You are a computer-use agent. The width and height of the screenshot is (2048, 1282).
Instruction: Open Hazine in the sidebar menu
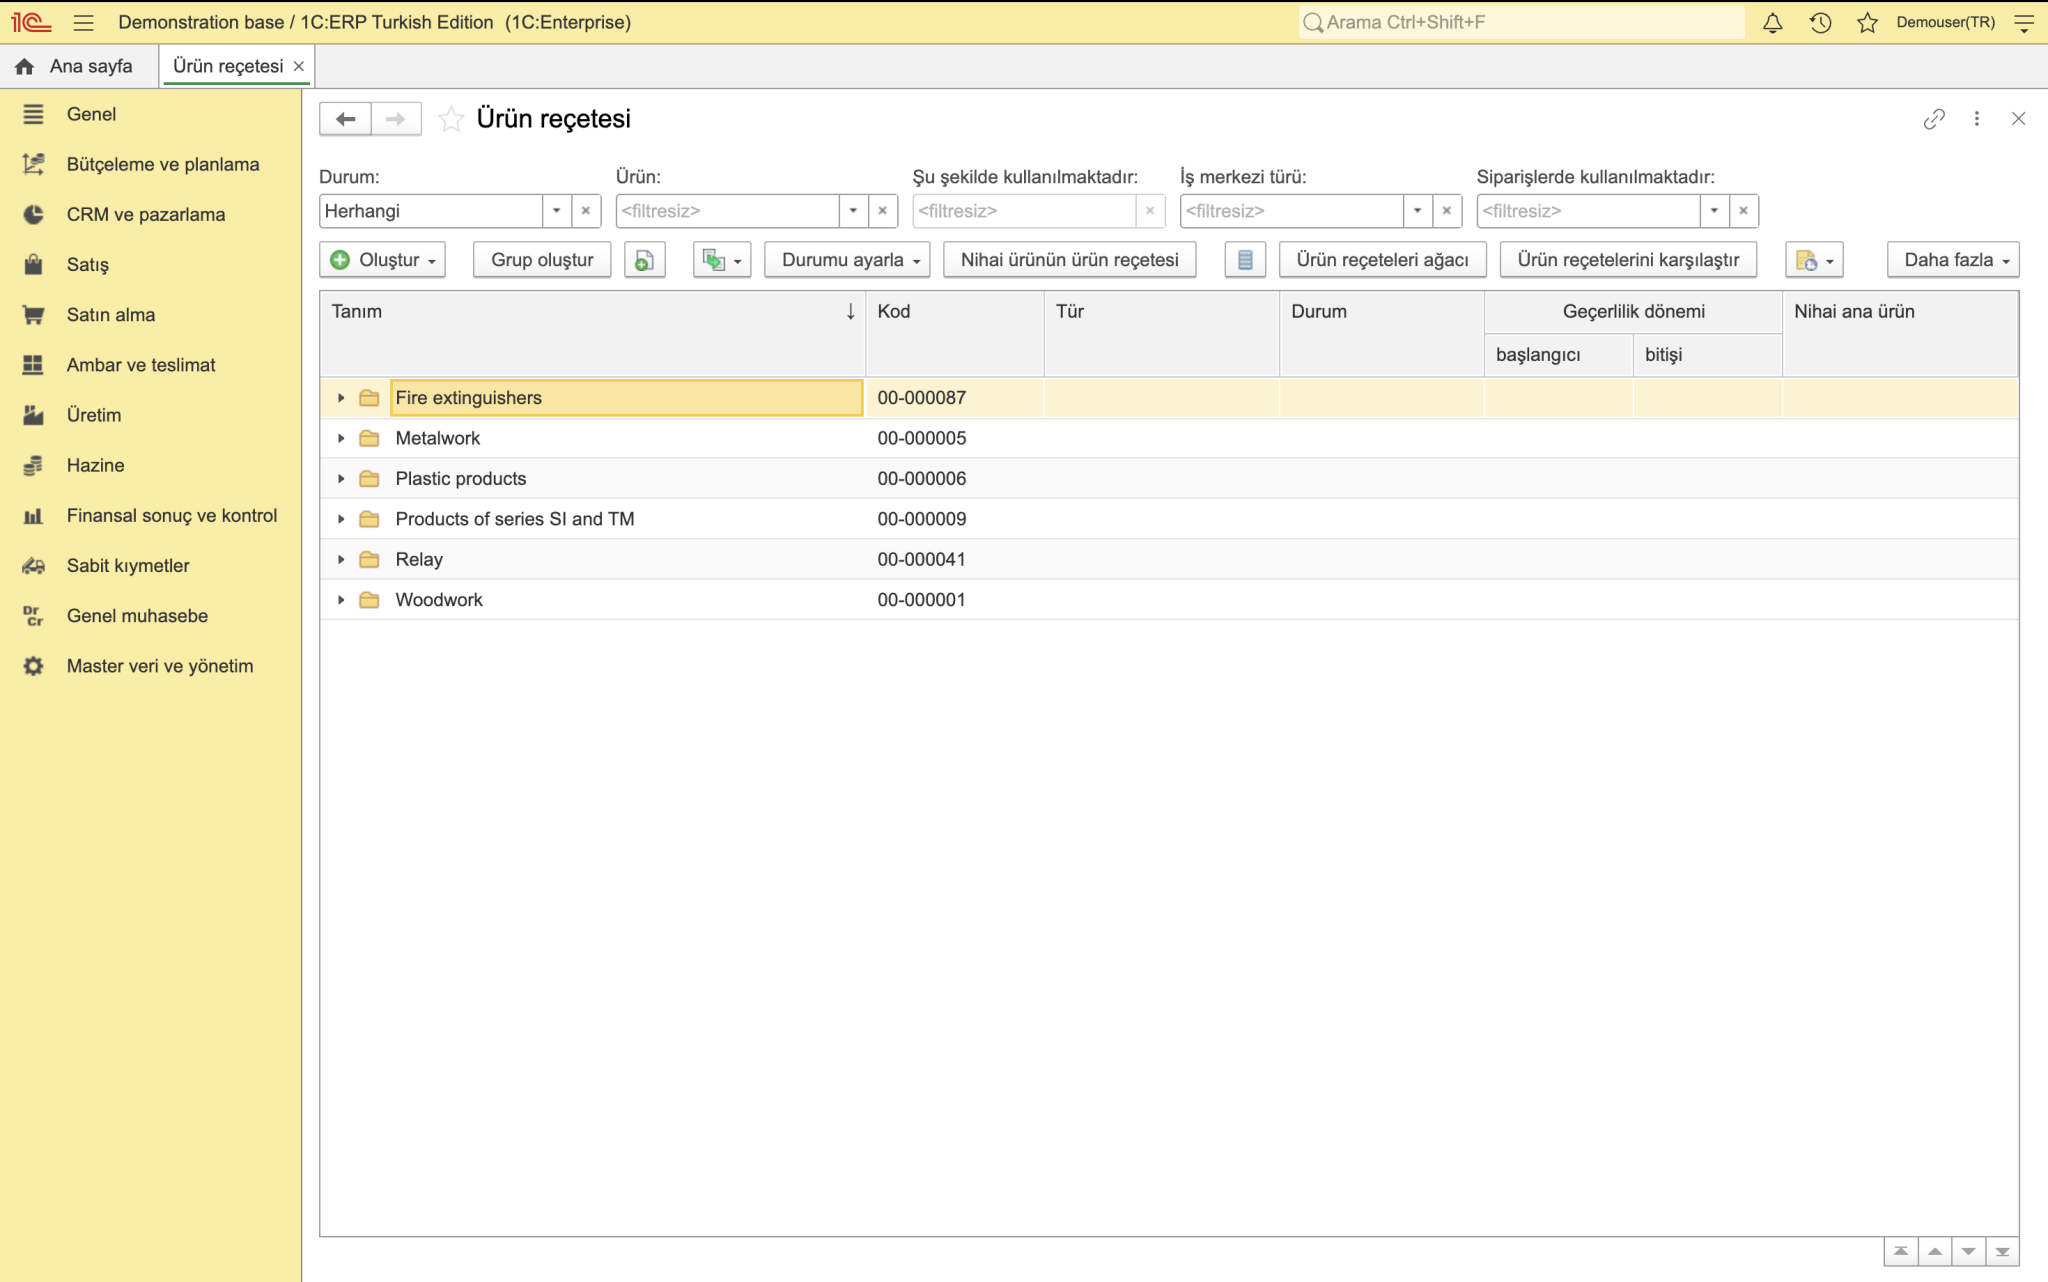tap(96, 465)
